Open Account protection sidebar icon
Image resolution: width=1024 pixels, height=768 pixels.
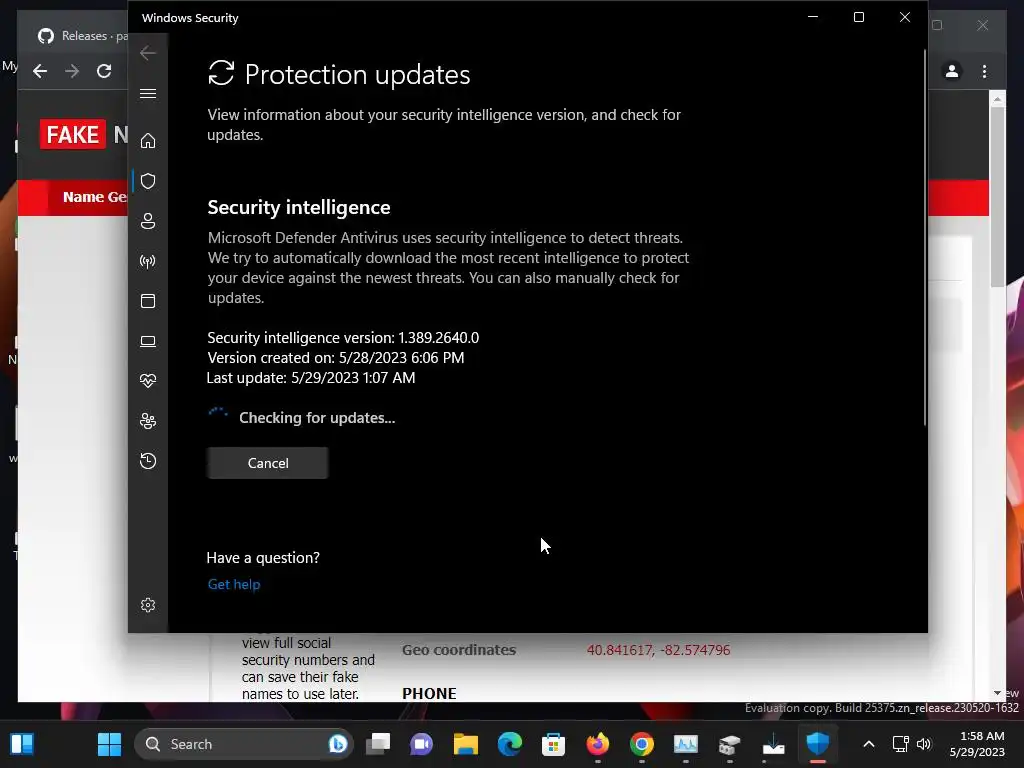(148, 221)
